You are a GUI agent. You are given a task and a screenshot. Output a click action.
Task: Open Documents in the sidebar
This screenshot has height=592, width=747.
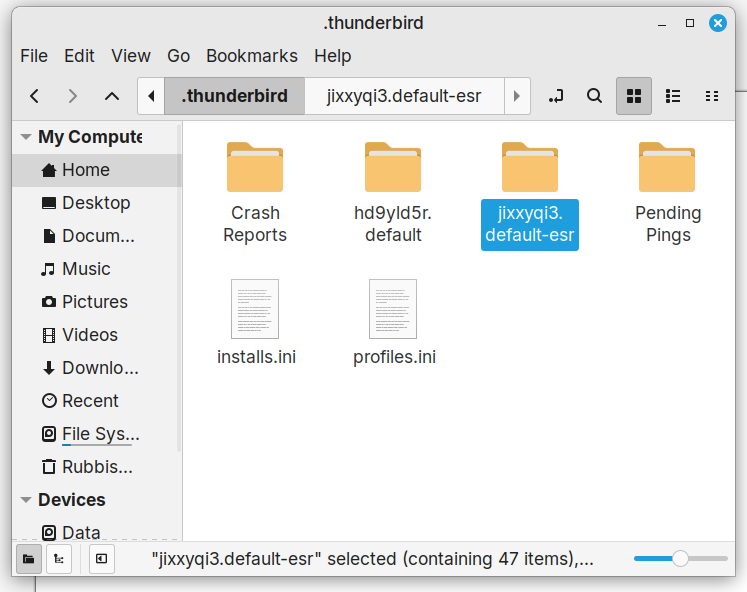point(97,236)
